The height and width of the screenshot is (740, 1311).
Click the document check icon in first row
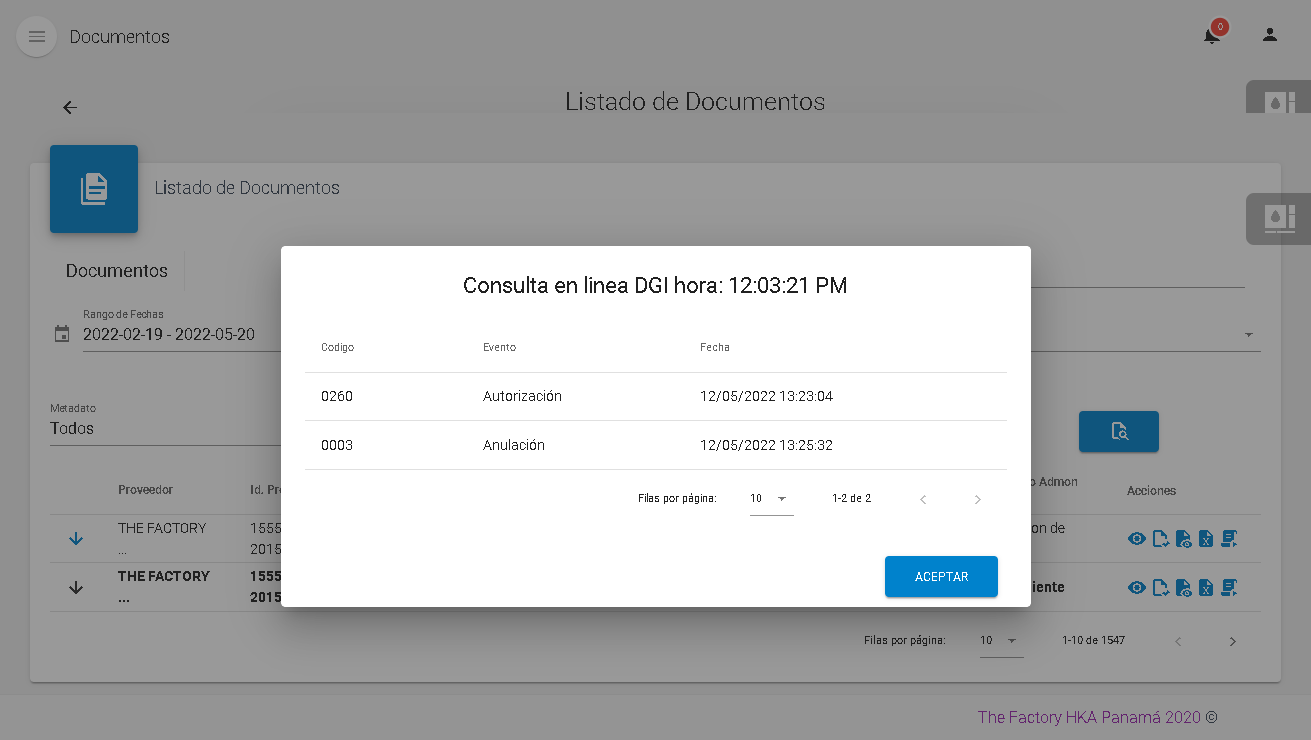(x=1160, y=539)
